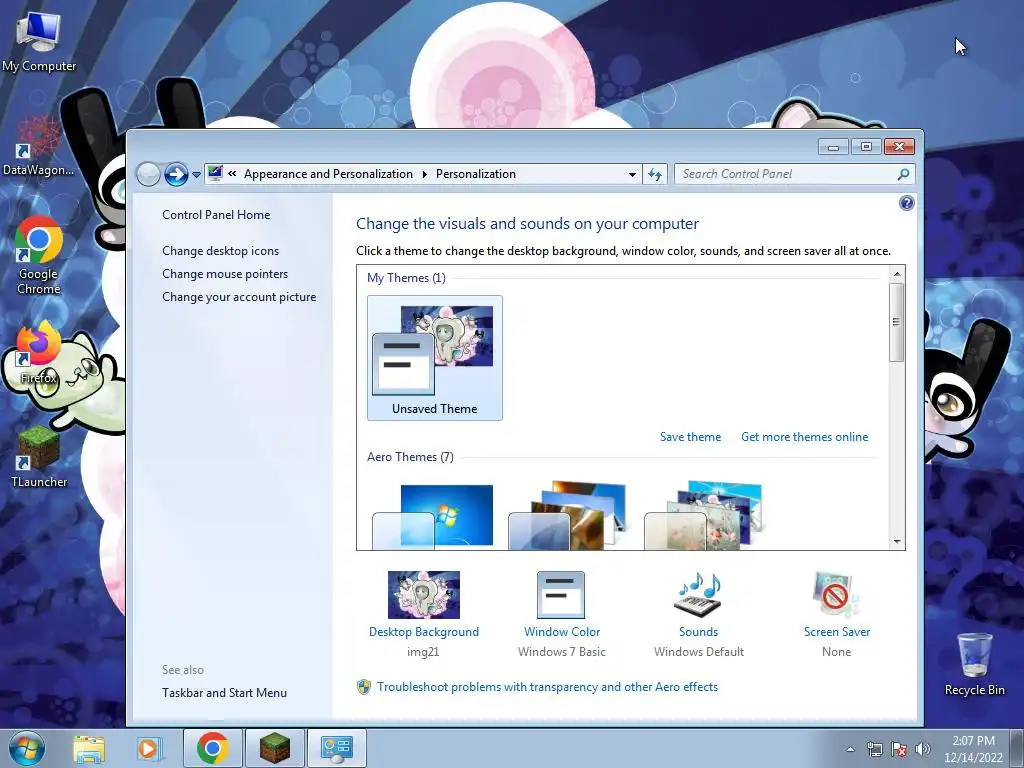Viewport: 1024px width, 768px height.
Task: Click Change your account picture link
Action: tap(238, 296)
